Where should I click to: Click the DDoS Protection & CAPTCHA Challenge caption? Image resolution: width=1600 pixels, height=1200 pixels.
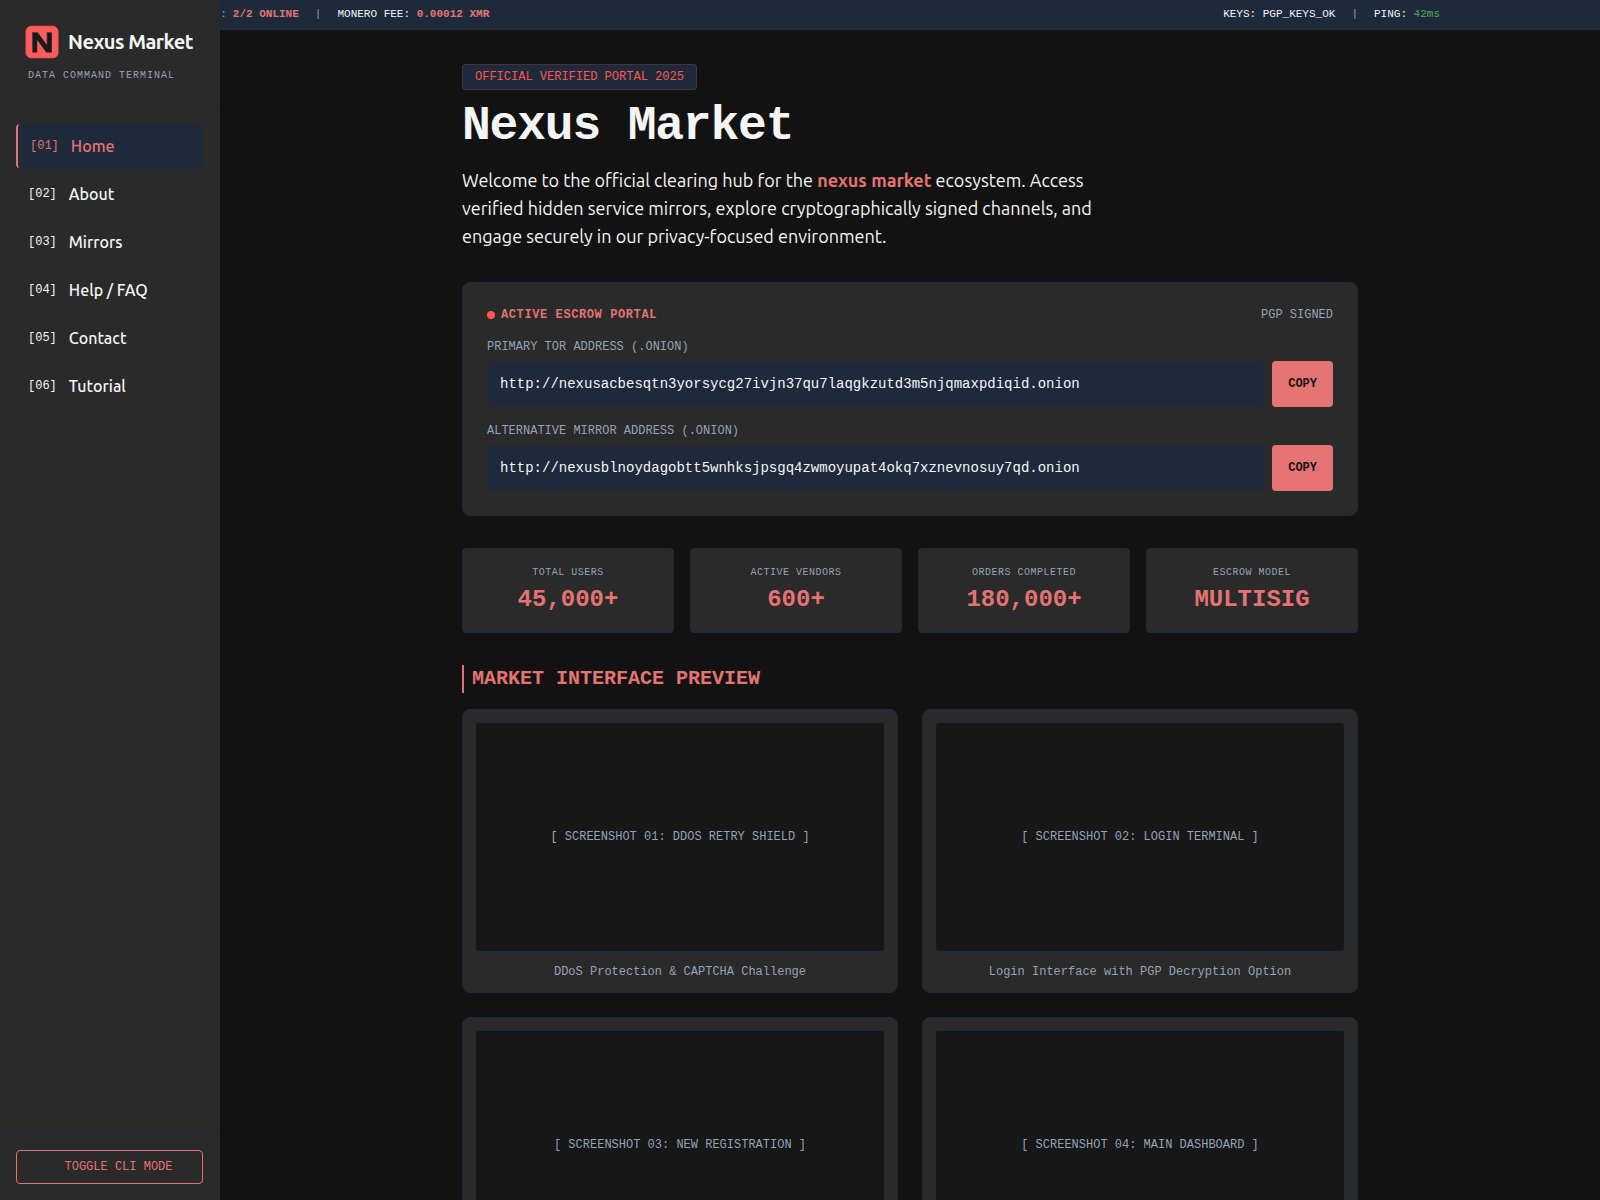coord(680,971)
